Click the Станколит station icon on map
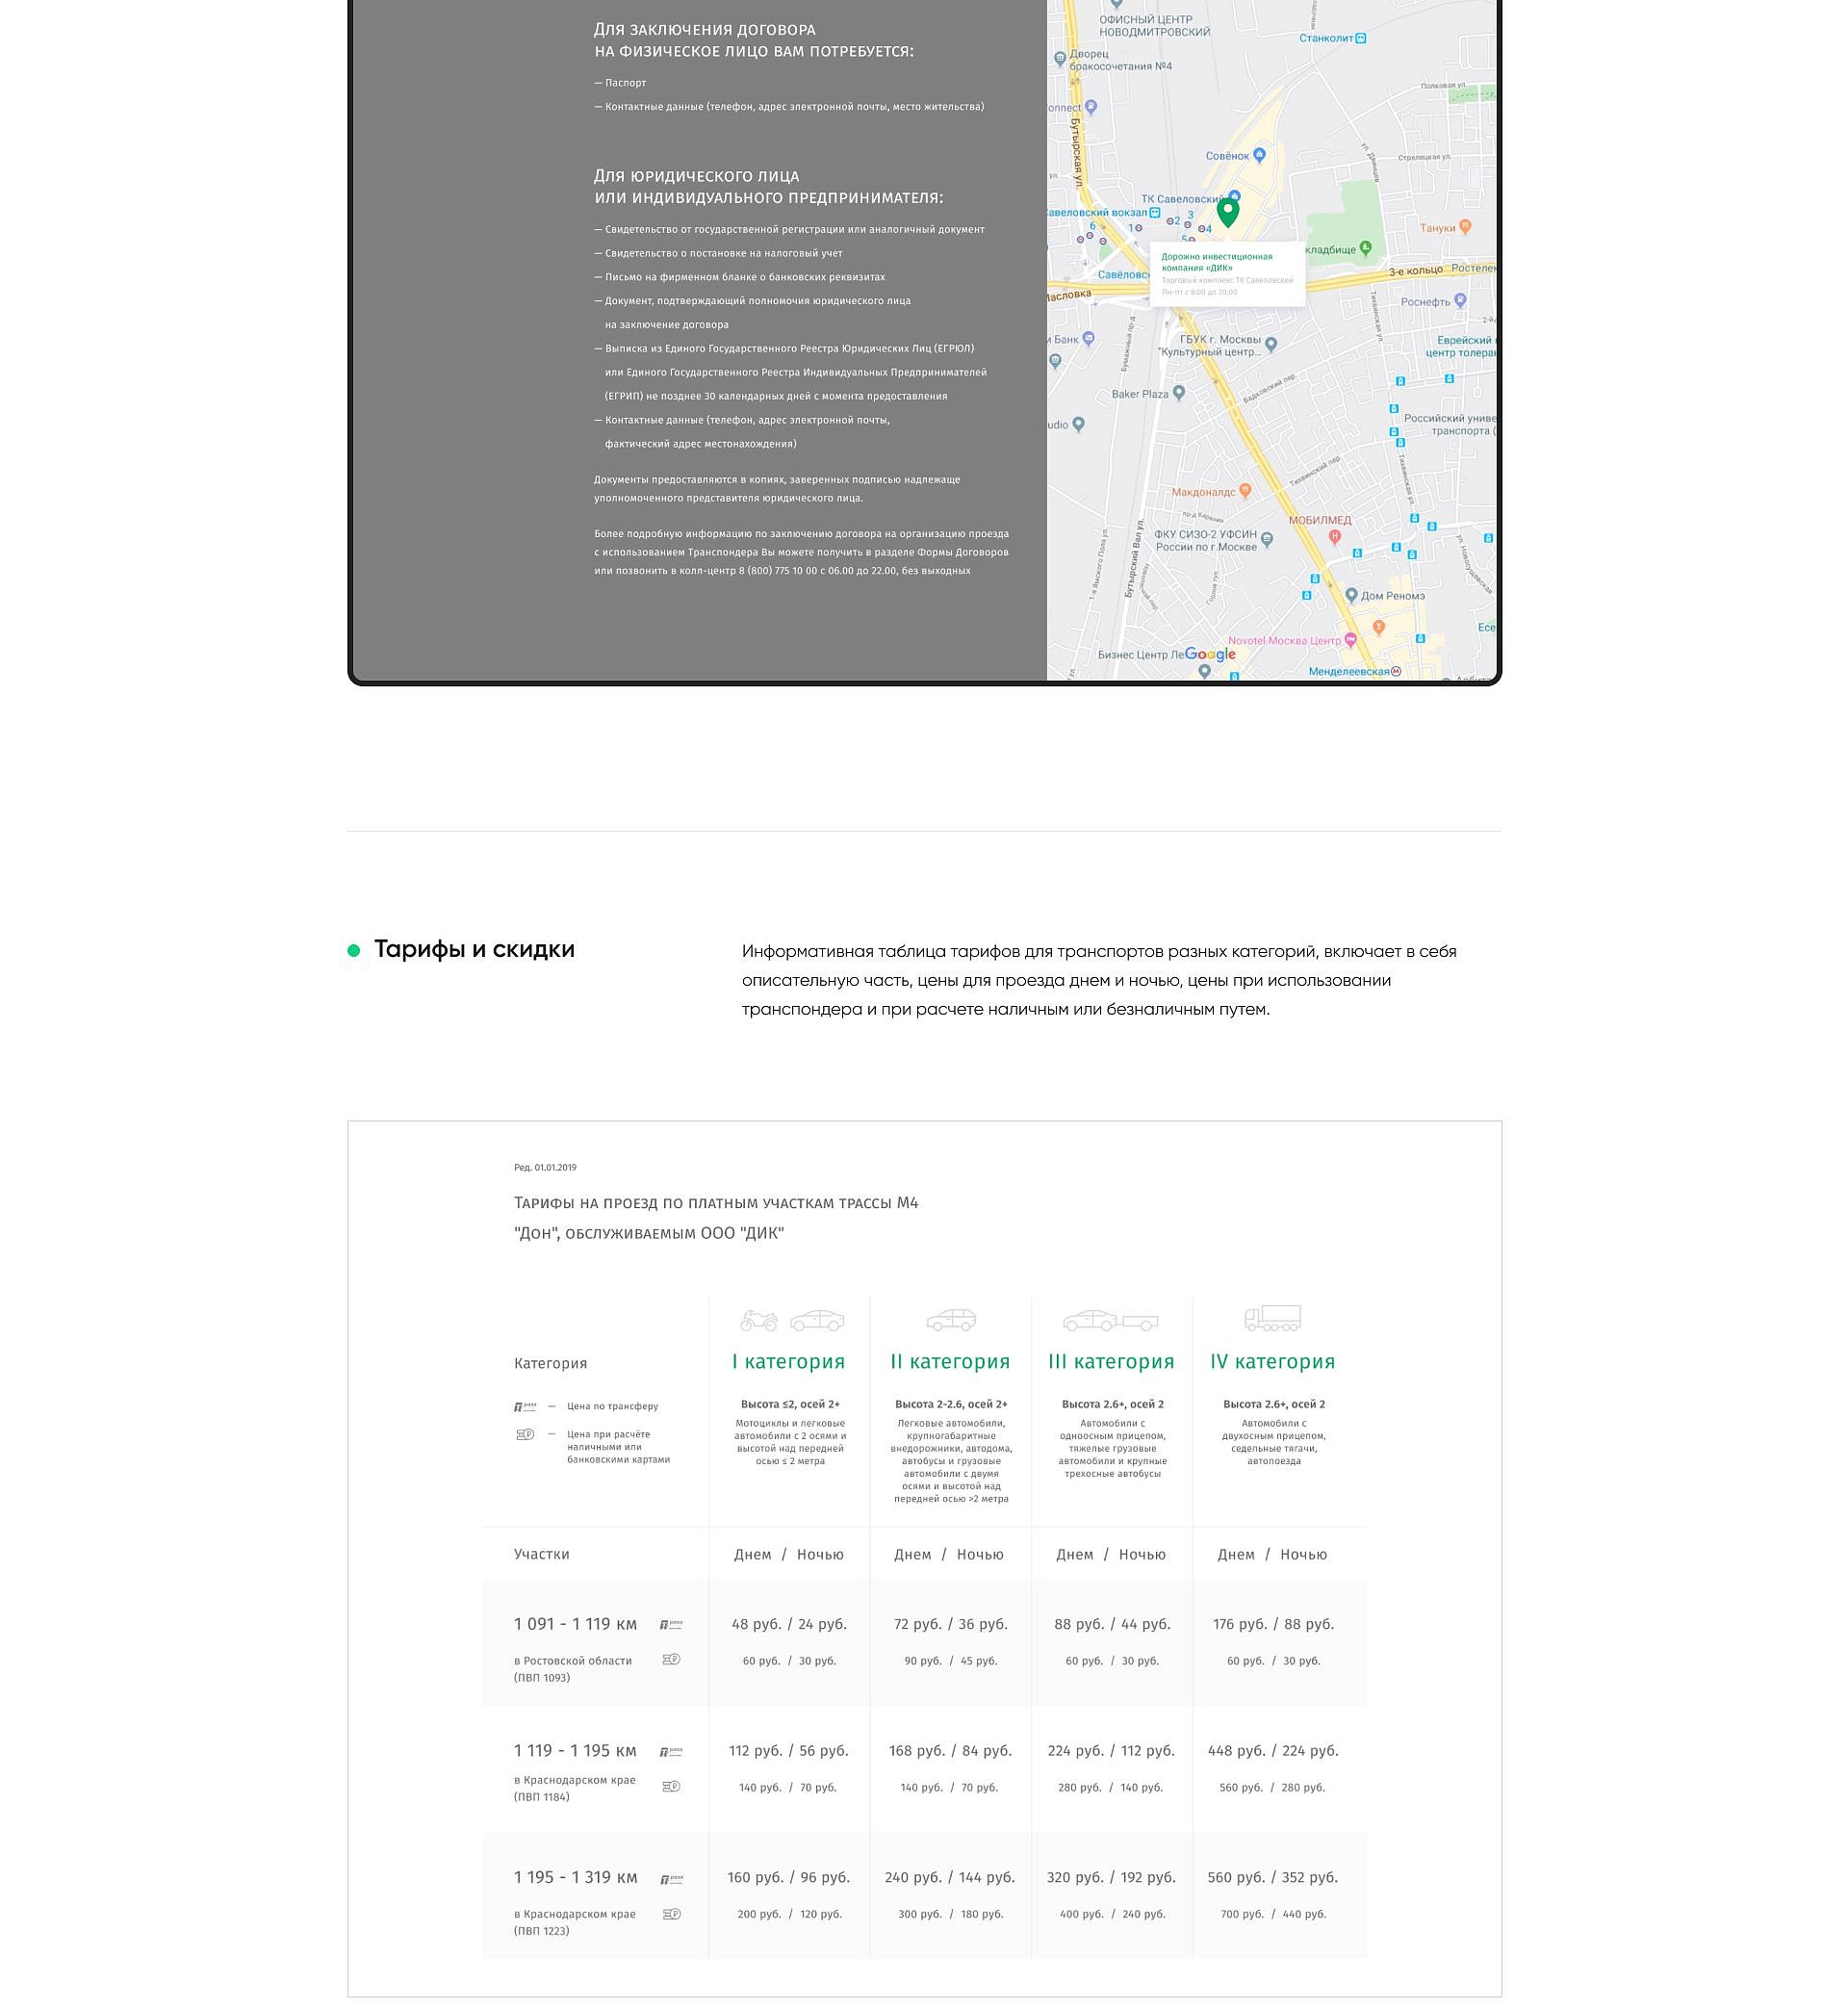1848x2010 pixels. click(x=1360, y=38)
